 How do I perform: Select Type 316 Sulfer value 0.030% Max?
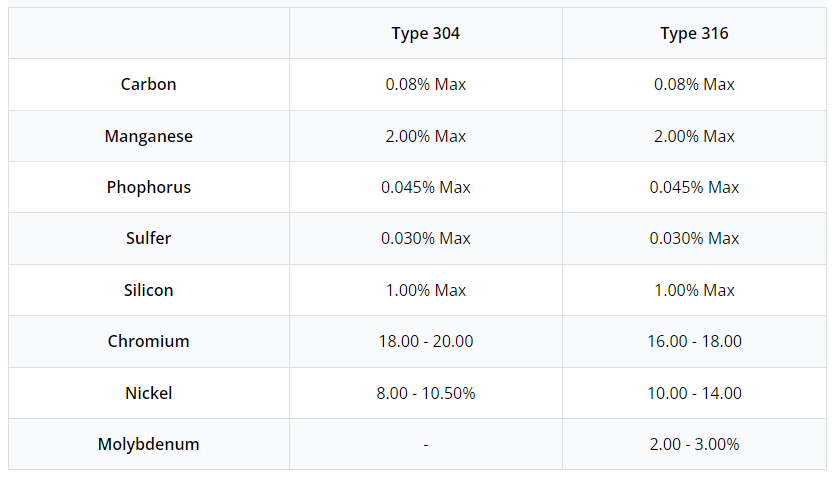pyautogui.click(x=694, y=238)
